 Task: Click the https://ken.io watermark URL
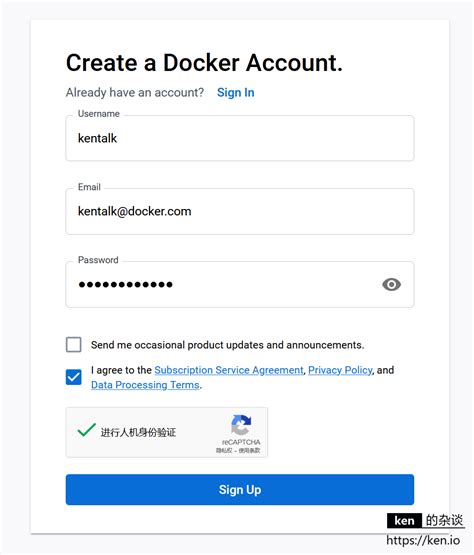423,540
